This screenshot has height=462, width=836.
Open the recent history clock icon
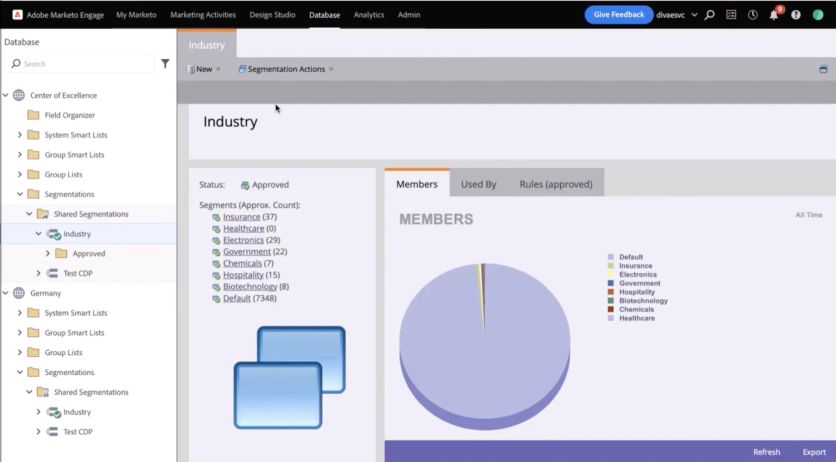pyautogui.click(x=752, y=15)
